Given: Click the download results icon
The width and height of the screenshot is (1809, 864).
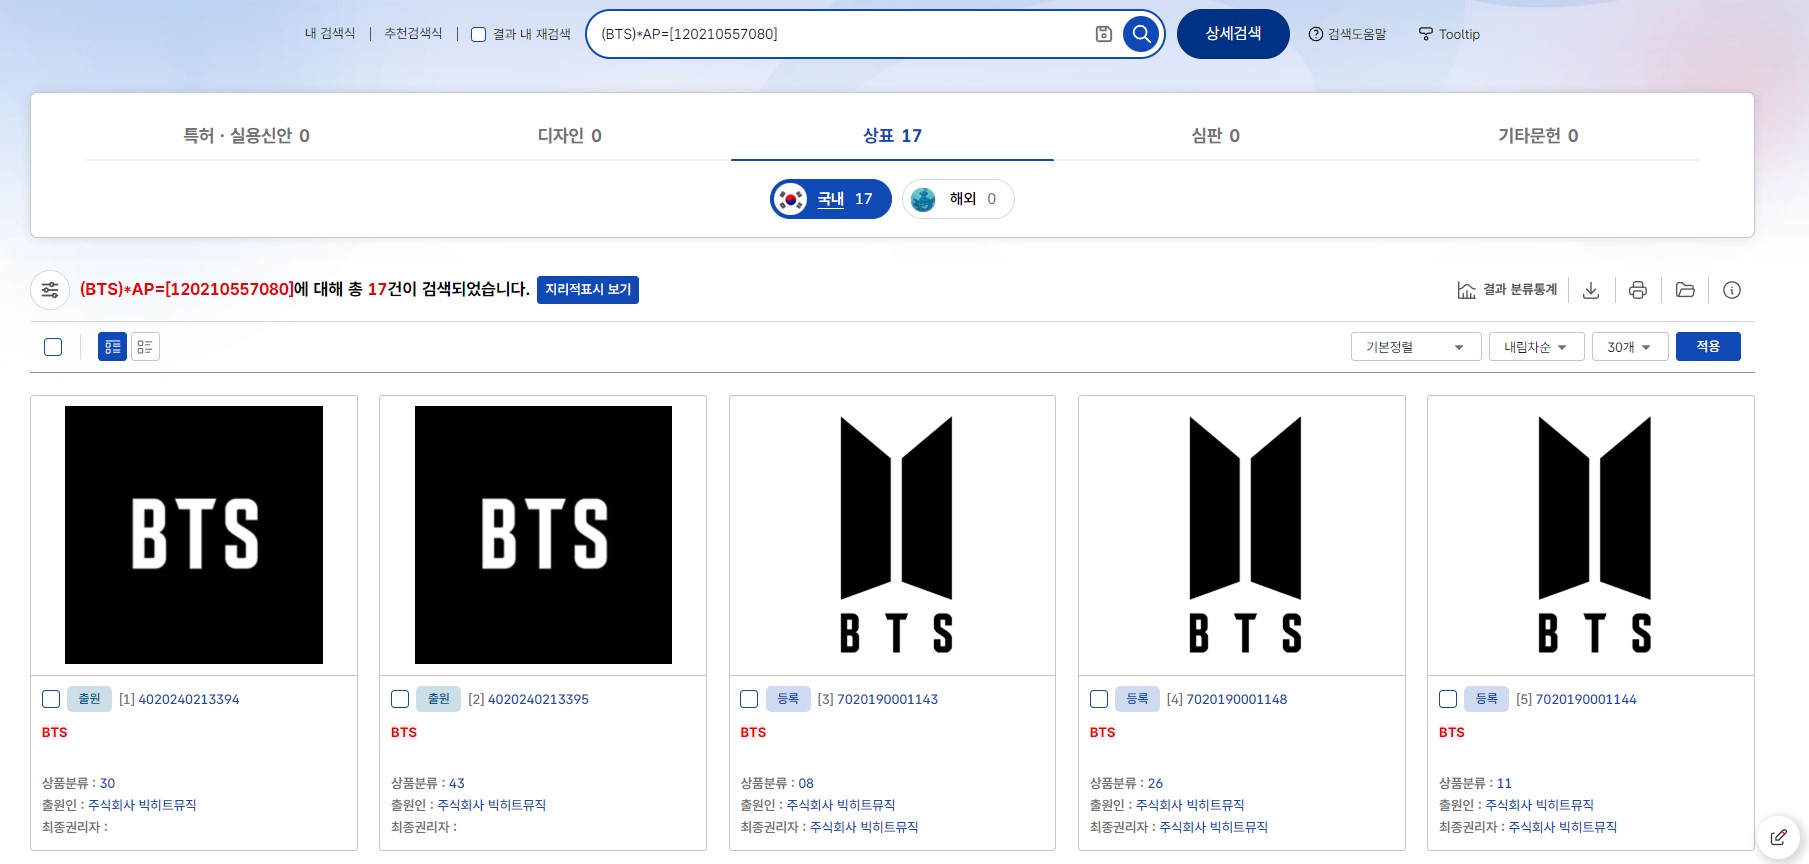Looking at the screenshot, I should tap(1591, 290).
